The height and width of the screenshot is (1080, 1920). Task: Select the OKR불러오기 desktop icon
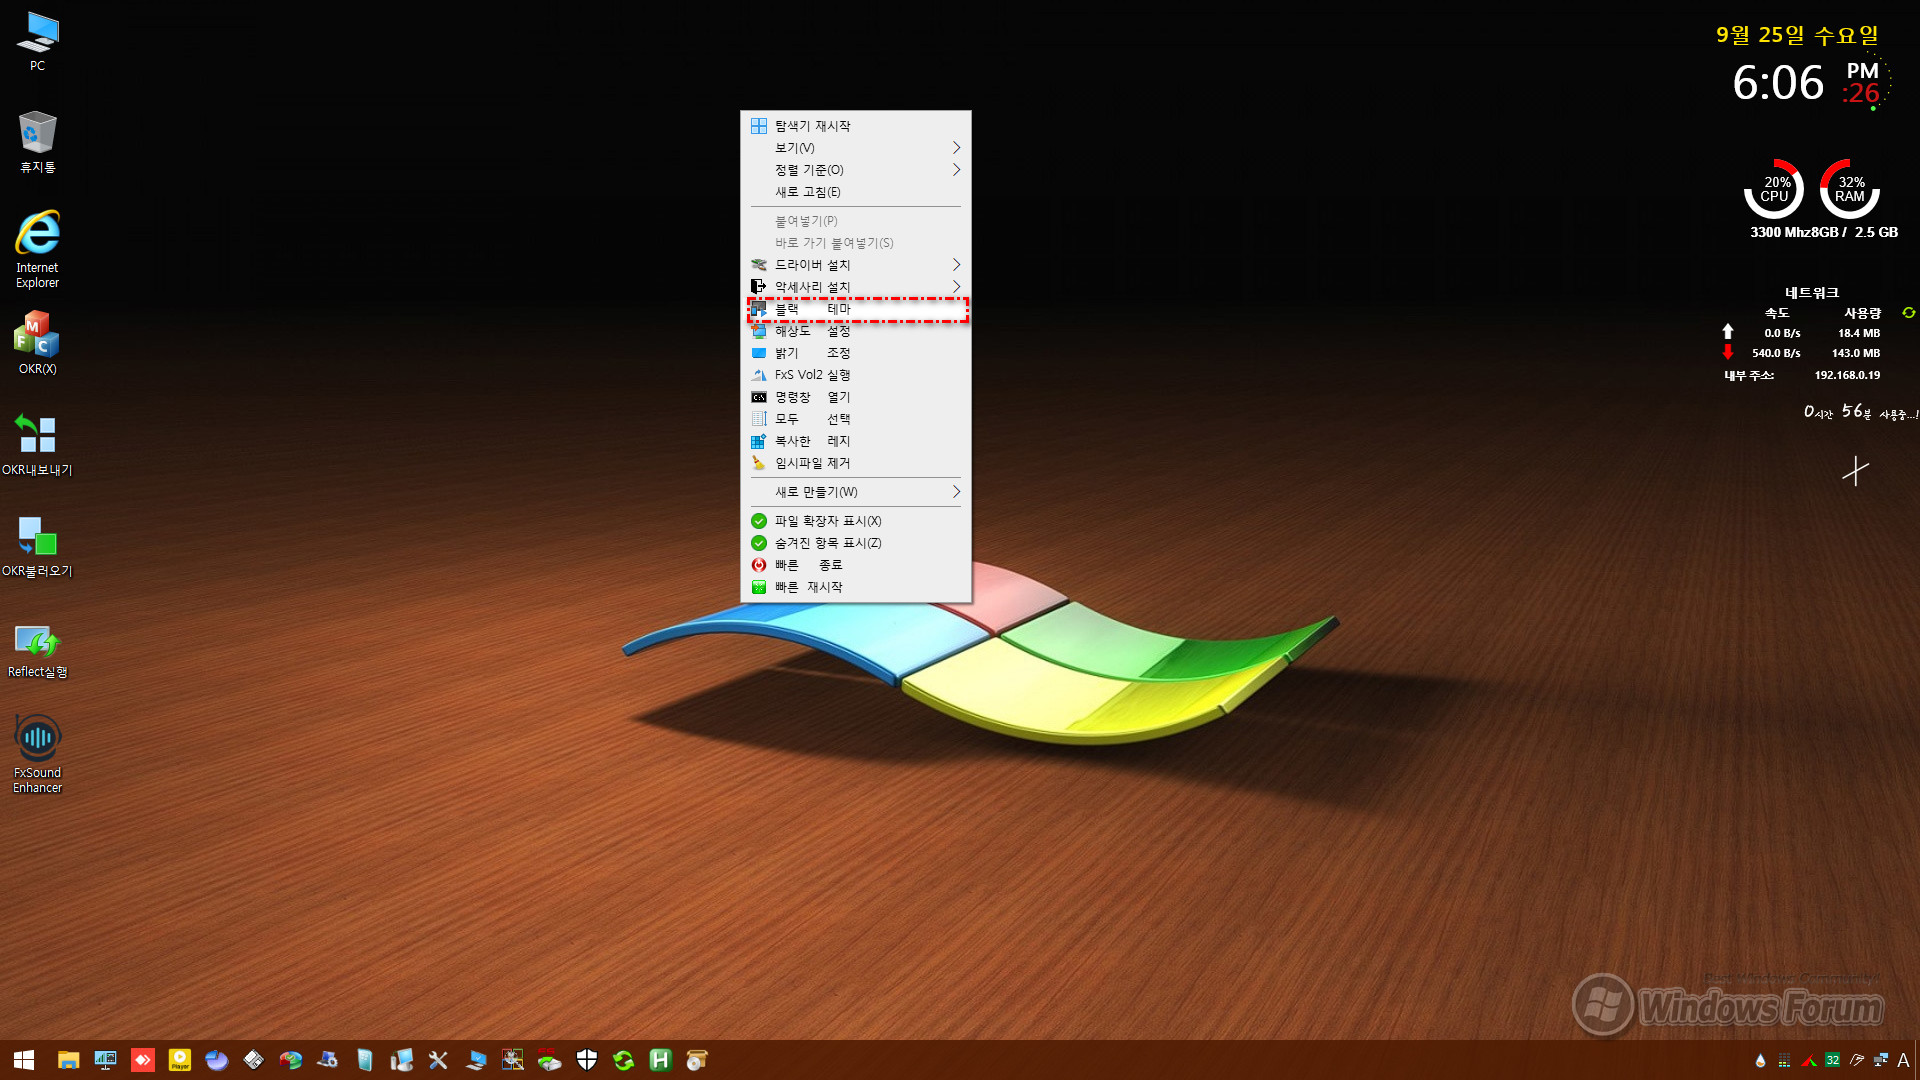[37, 546]
